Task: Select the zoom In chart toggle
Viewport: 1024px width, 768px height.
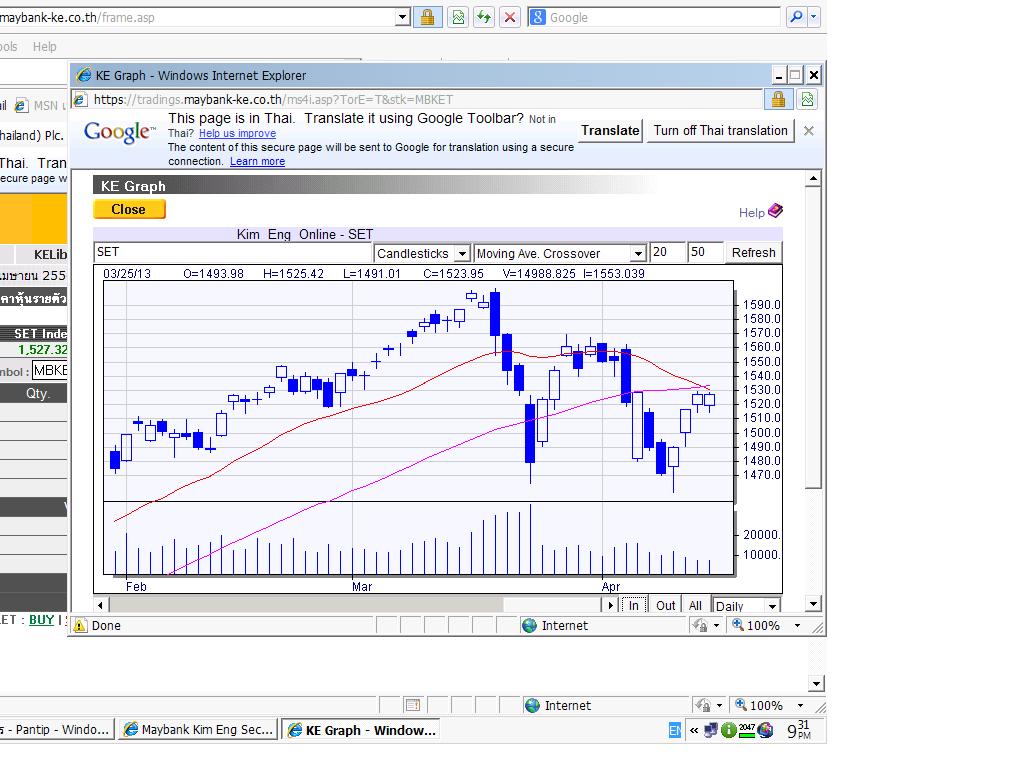Action: pos(633,605)
